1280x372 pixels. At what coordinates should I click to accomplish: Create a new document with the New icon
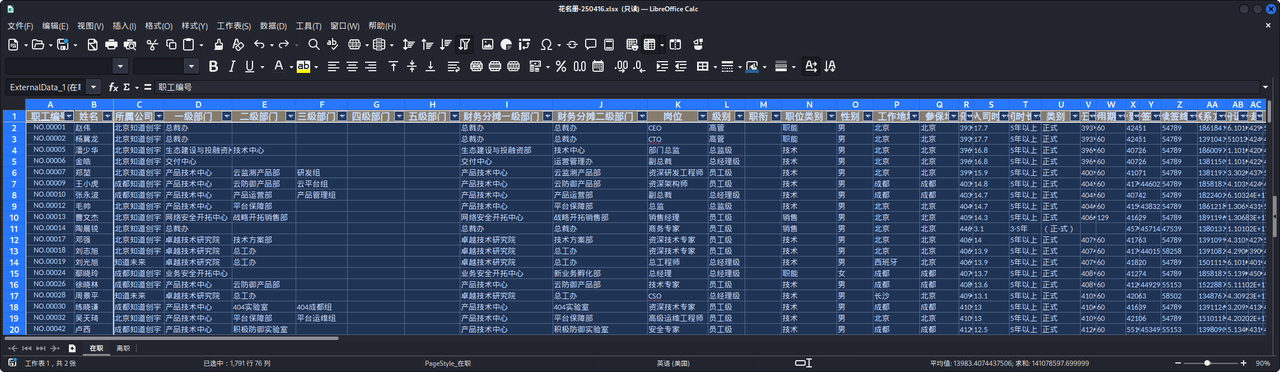click(x=13, y=45)
